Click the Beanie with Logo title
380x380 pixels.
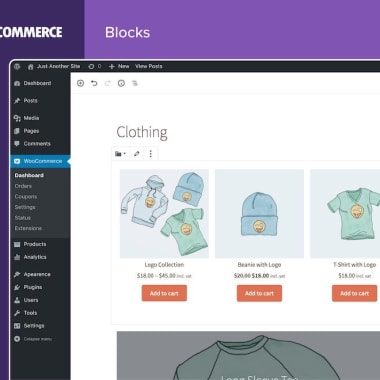(259, 265)
